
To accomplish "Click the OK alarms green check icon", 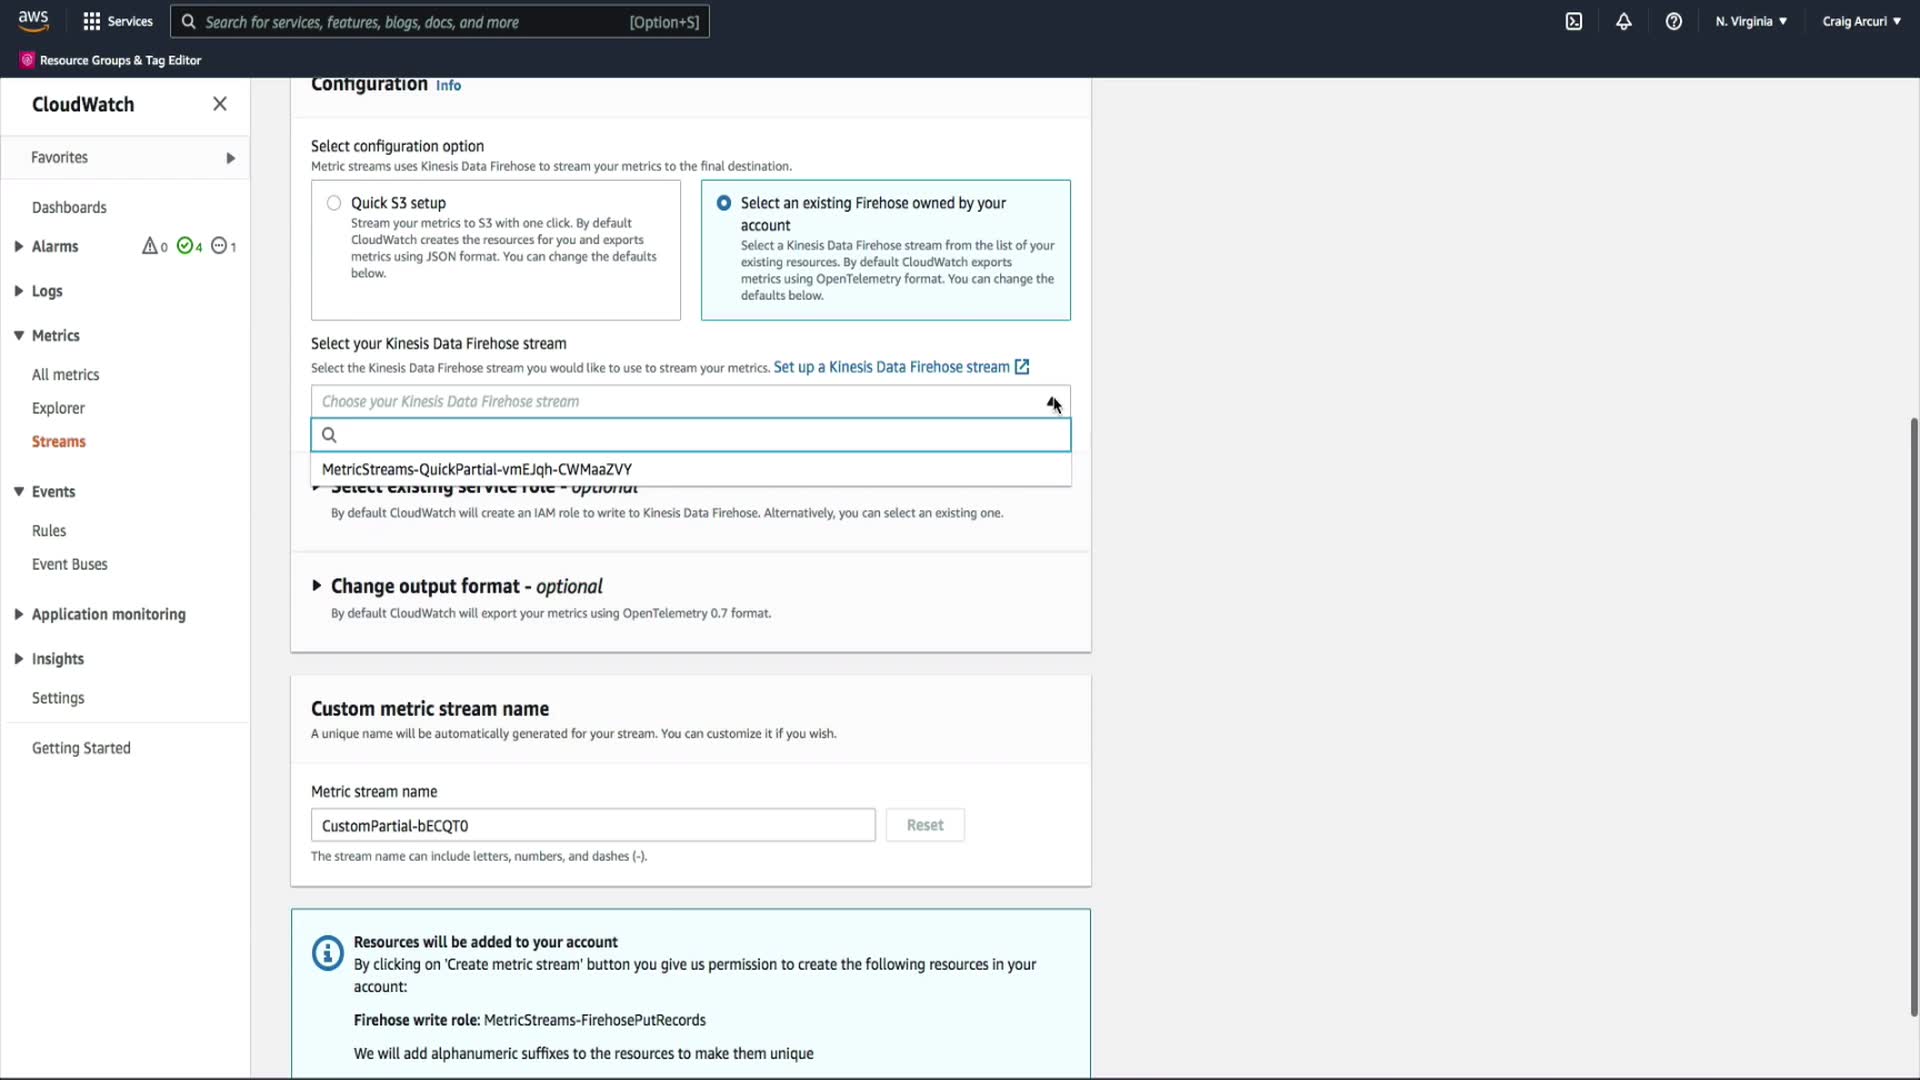I will (185, 246).
